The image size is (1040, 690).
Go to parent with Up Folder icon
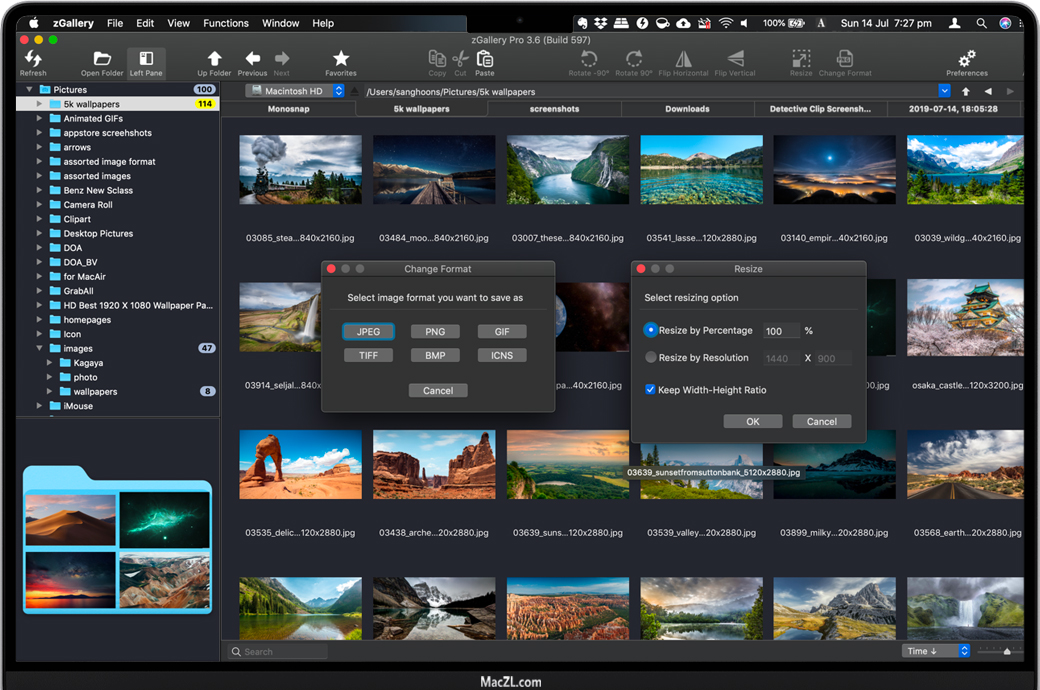pos(214,60)
